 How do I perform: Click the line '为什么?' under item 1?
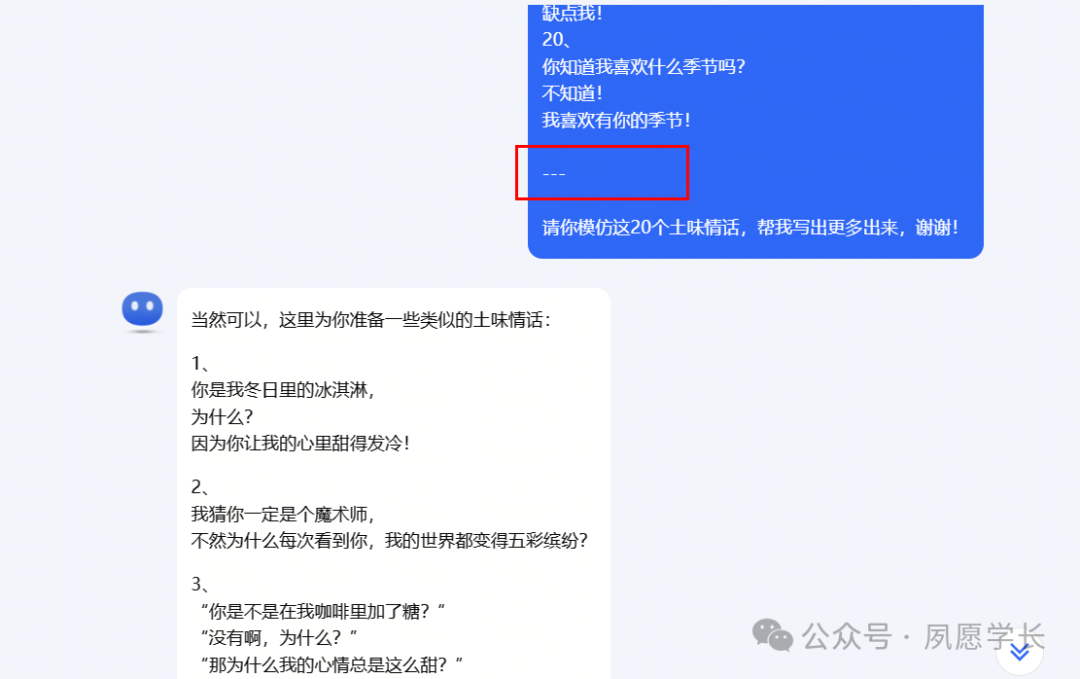tap(222, 417)
